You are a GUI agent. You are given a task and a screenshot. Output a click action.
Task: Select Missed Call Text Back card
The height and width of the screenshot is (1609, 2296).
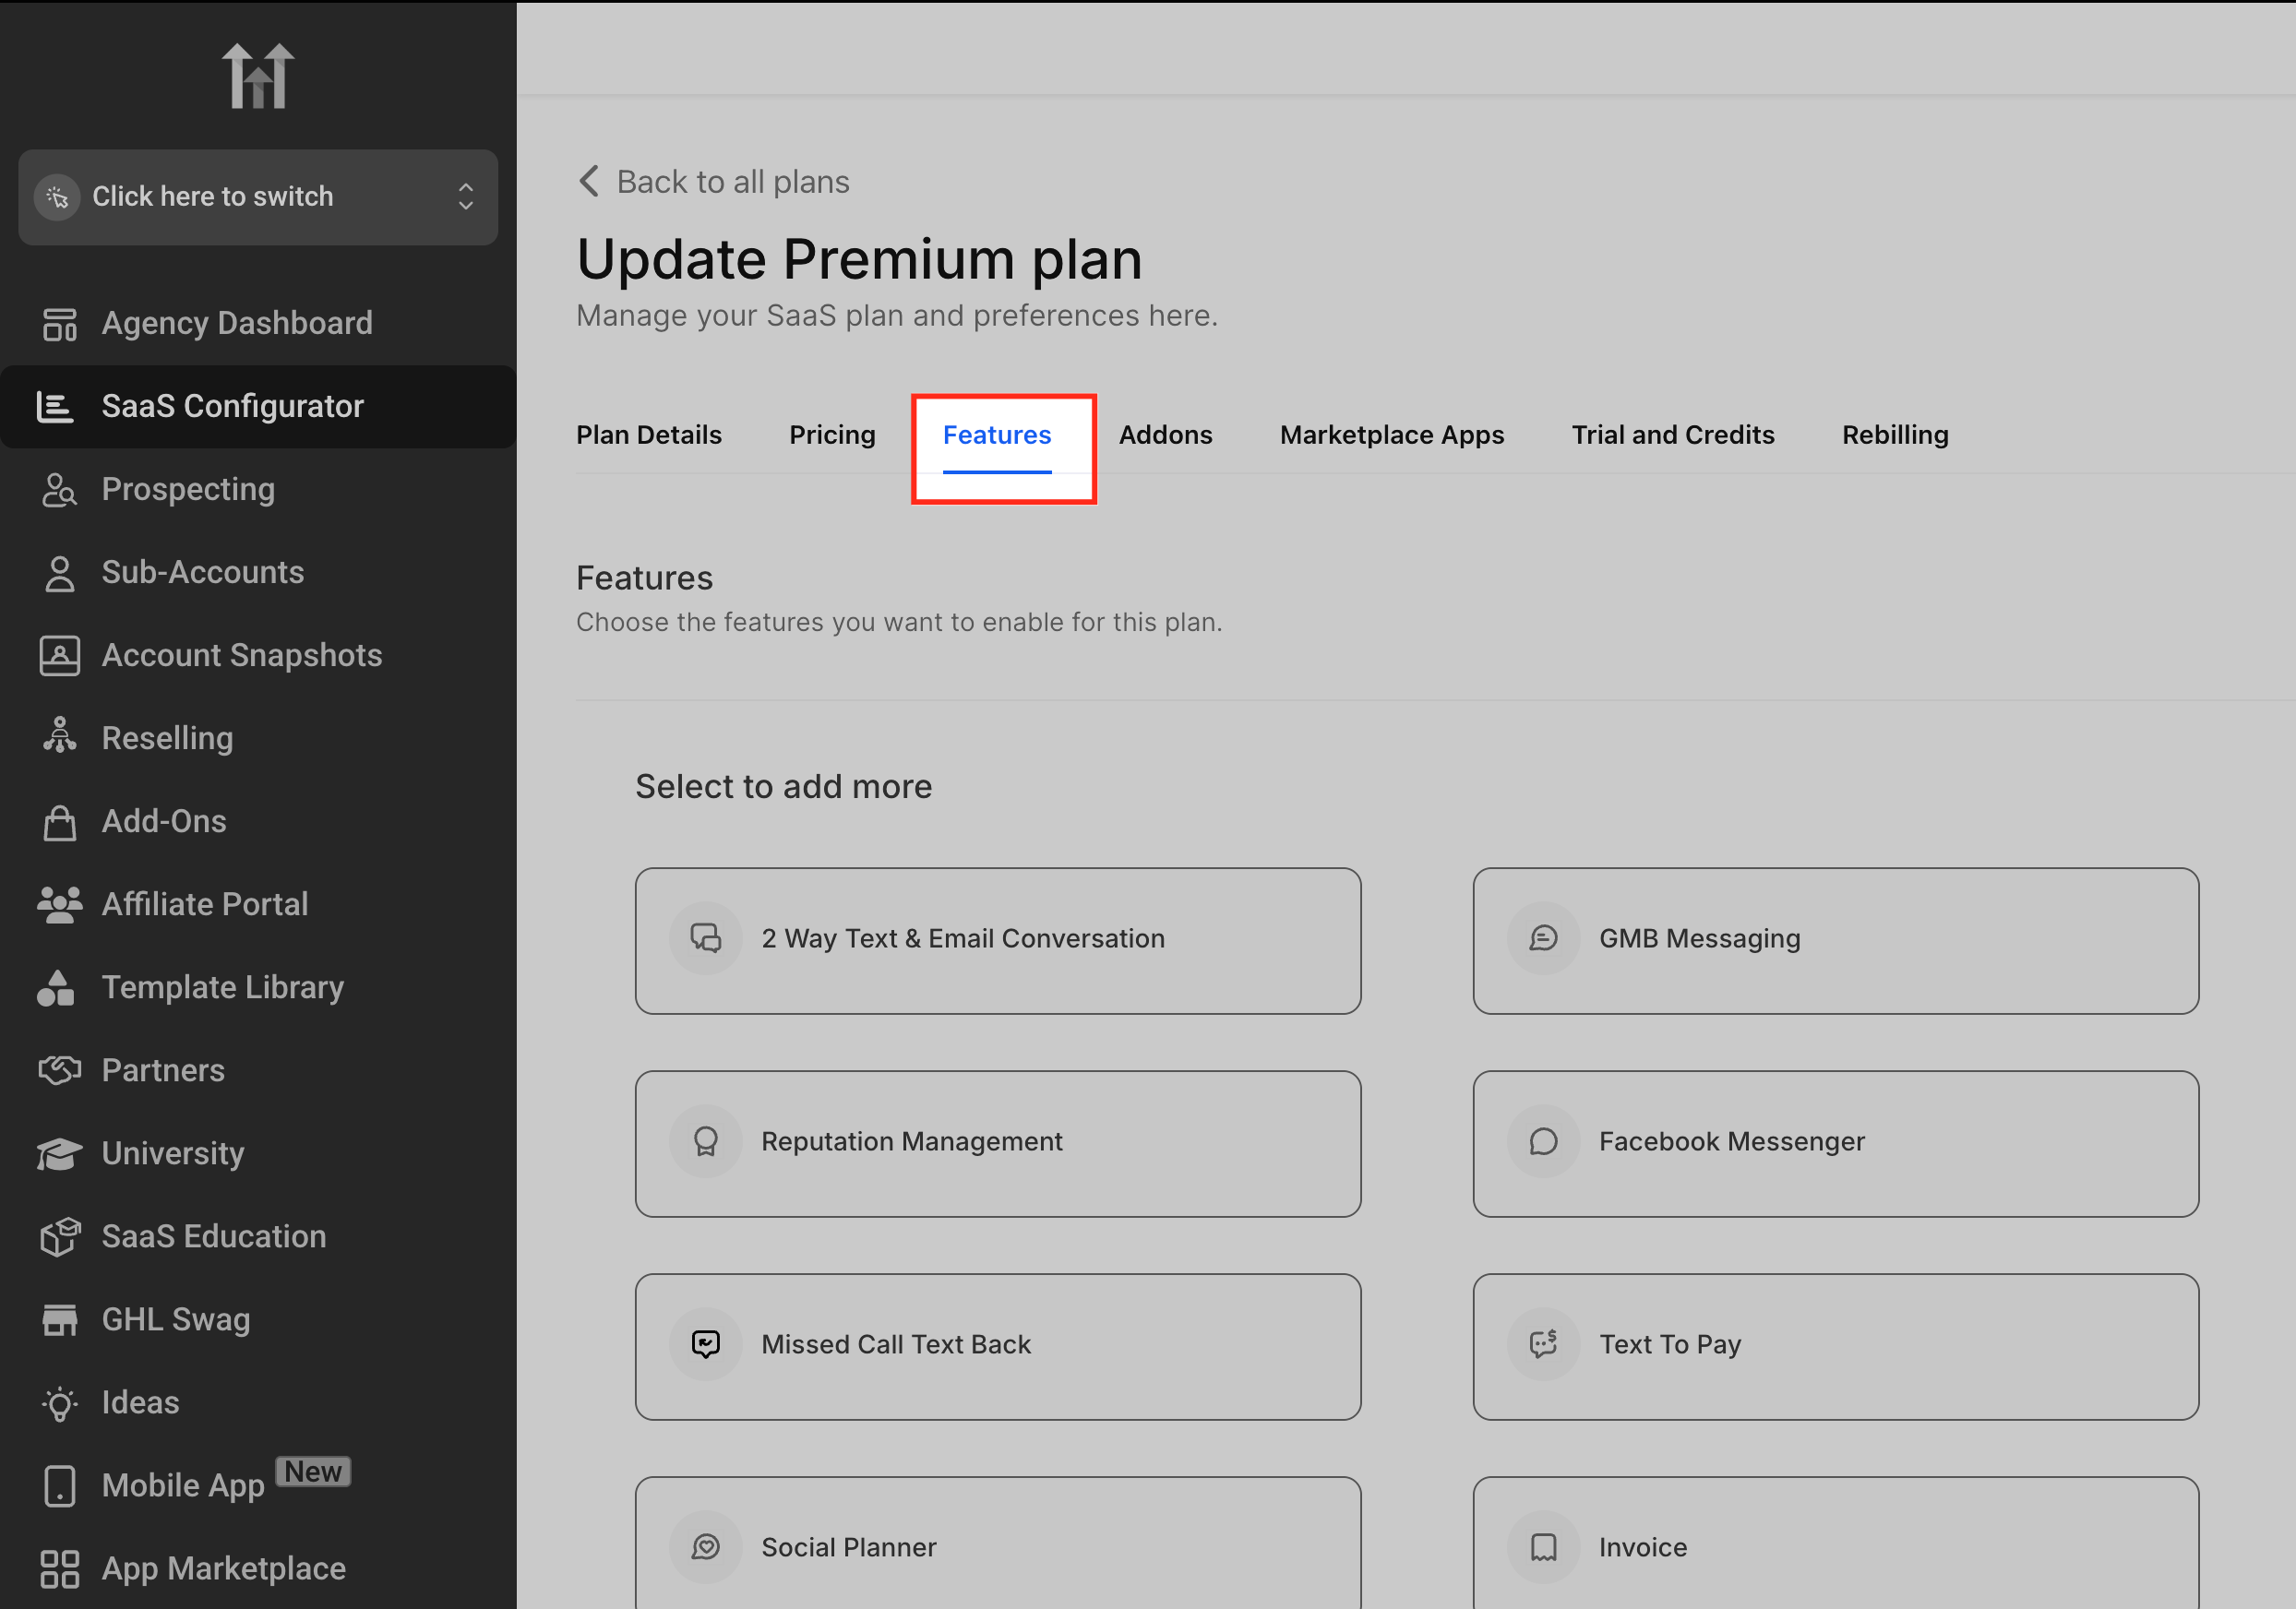(x=997, y=1346)
